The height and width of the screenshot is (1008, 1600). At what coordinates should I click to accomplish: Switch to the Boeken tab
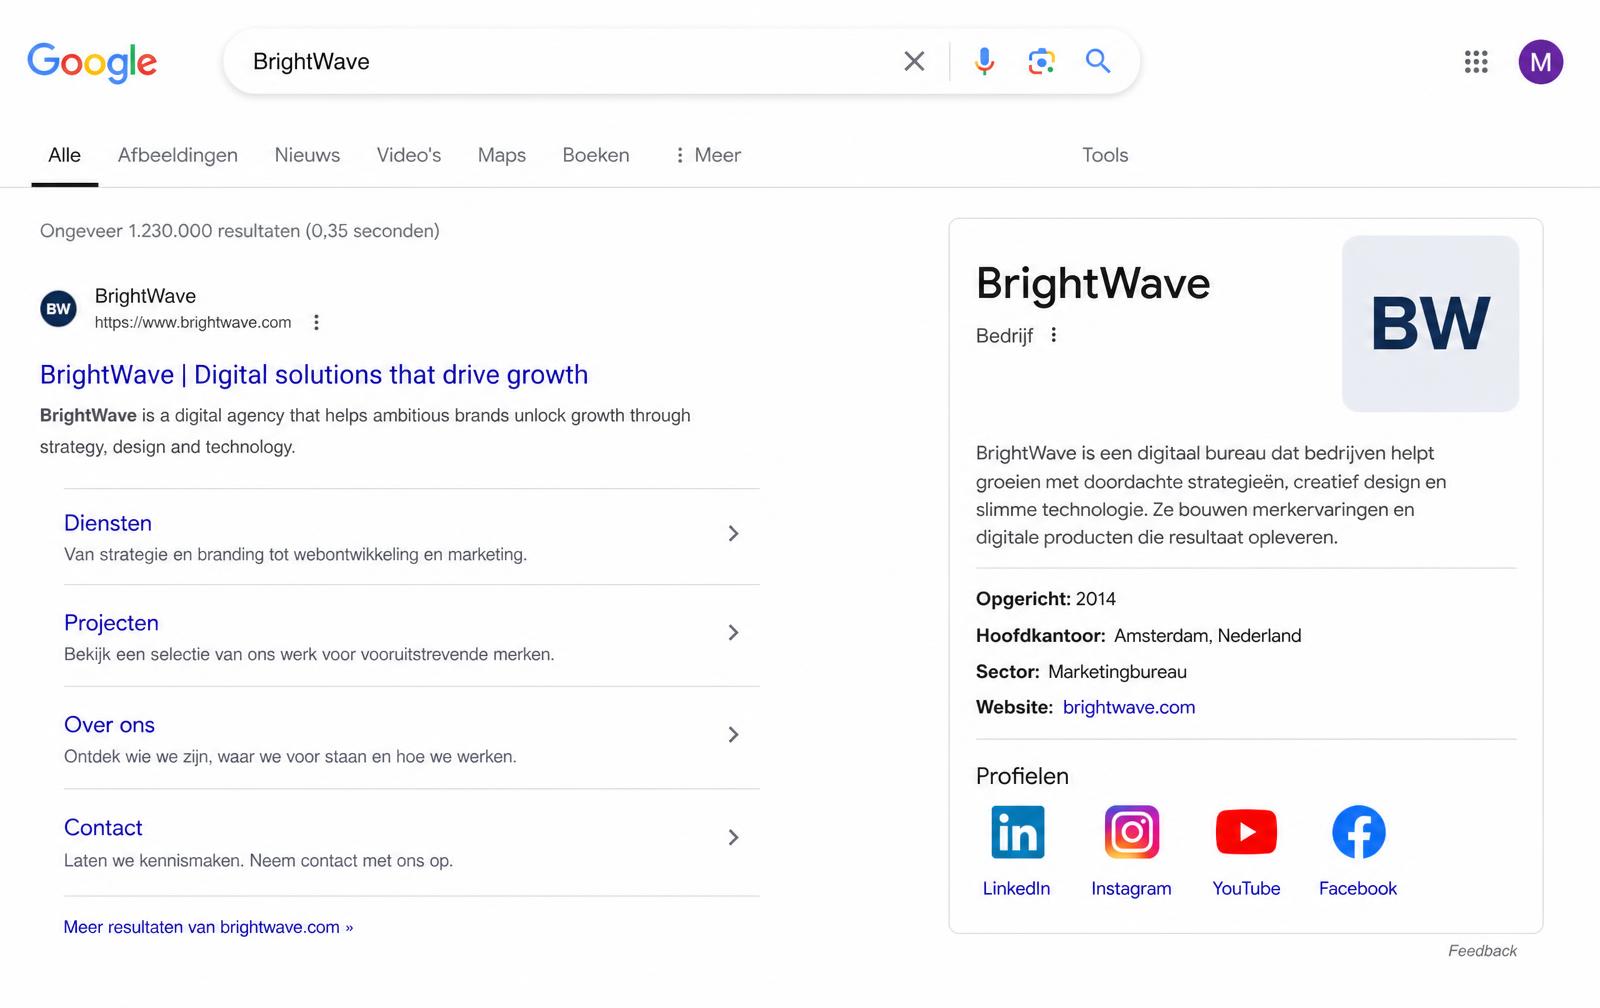tap(596, 155)
